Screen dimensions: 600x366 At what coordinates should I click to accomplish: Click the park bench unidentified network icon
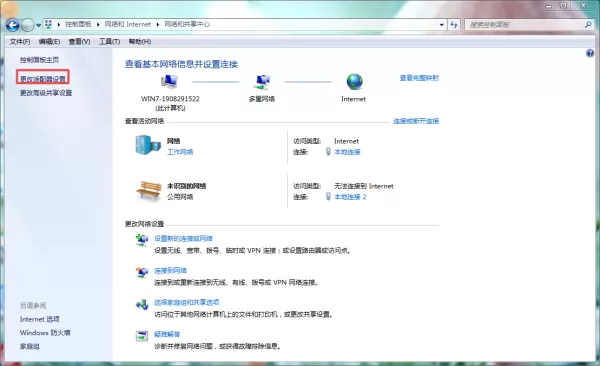coord(149,191)
